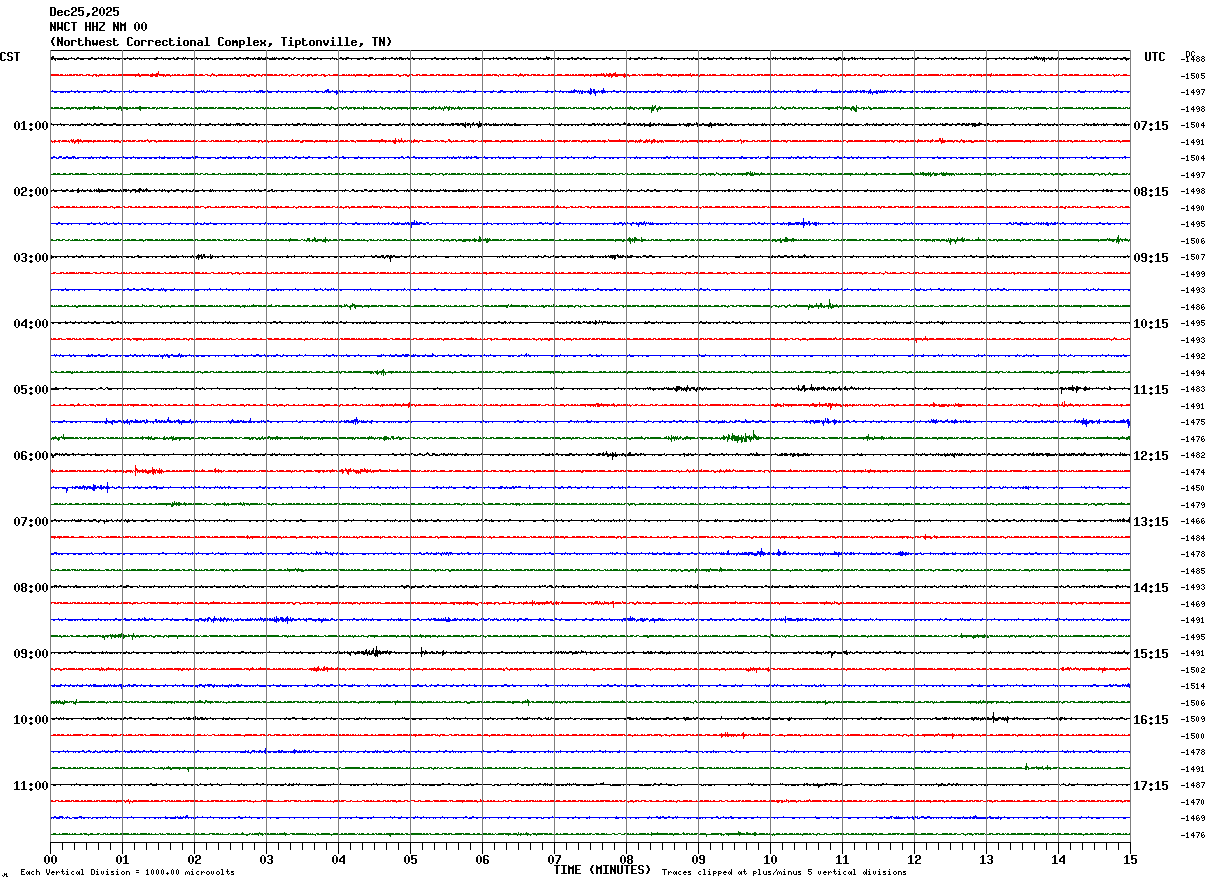Click the vertical division microvolts note

point(127,873)
